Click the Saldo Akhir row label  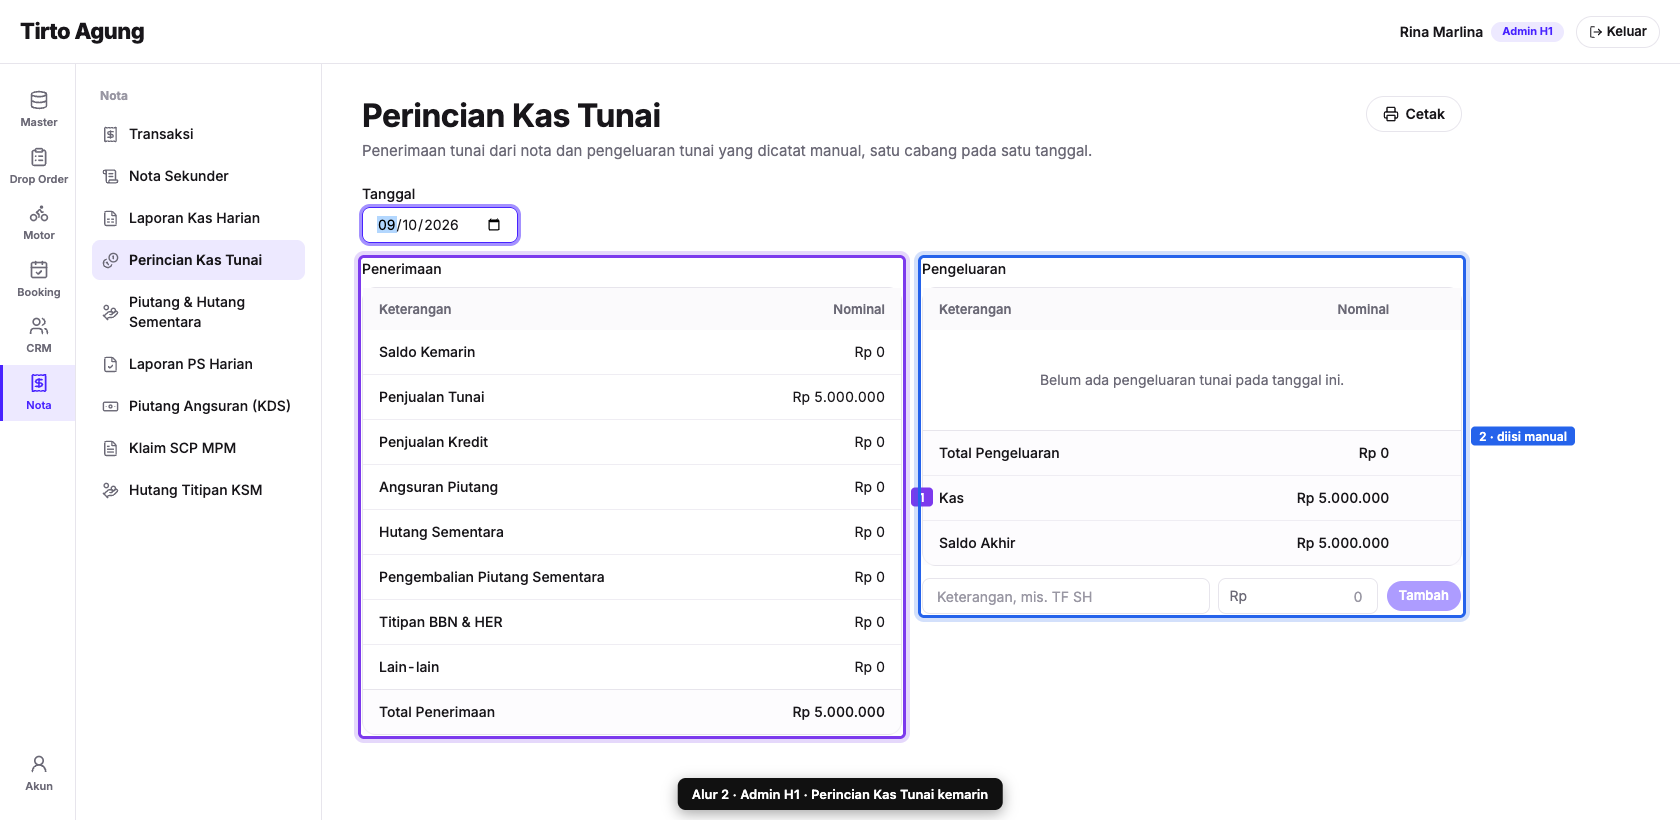coord(977,543)
